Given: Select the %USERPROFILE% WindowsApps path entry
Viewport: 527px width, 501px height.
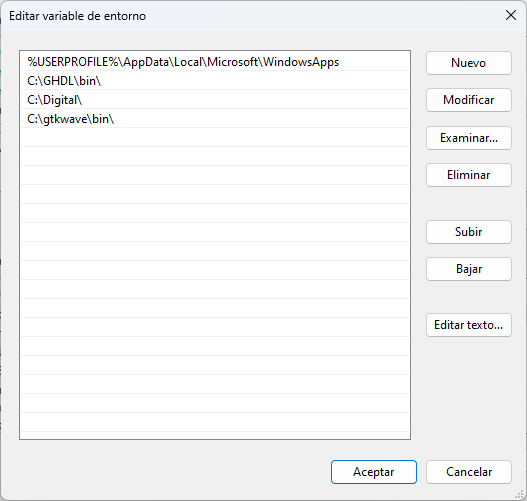Looking at the screenshot, I should (x=215, y=62).
